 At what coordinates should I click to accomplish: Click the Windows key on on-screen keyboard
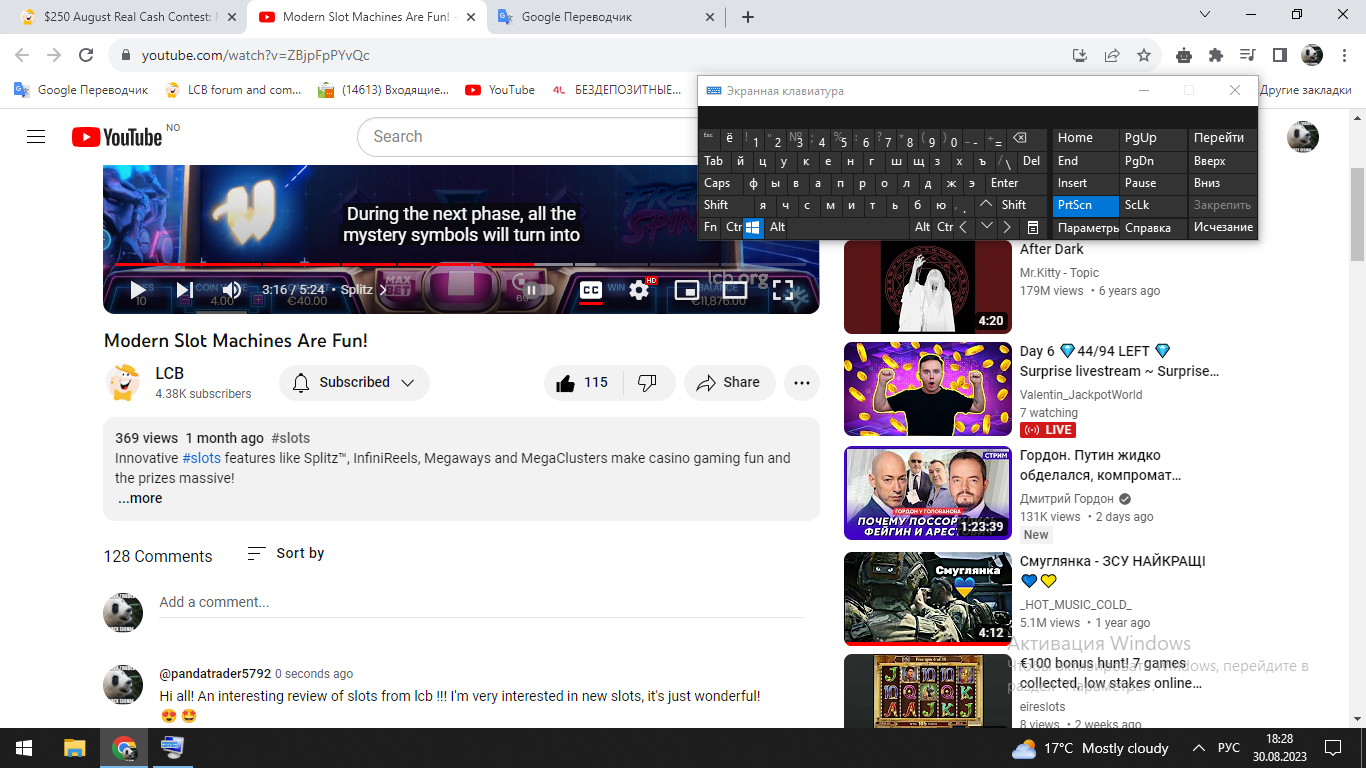(753, 228)
